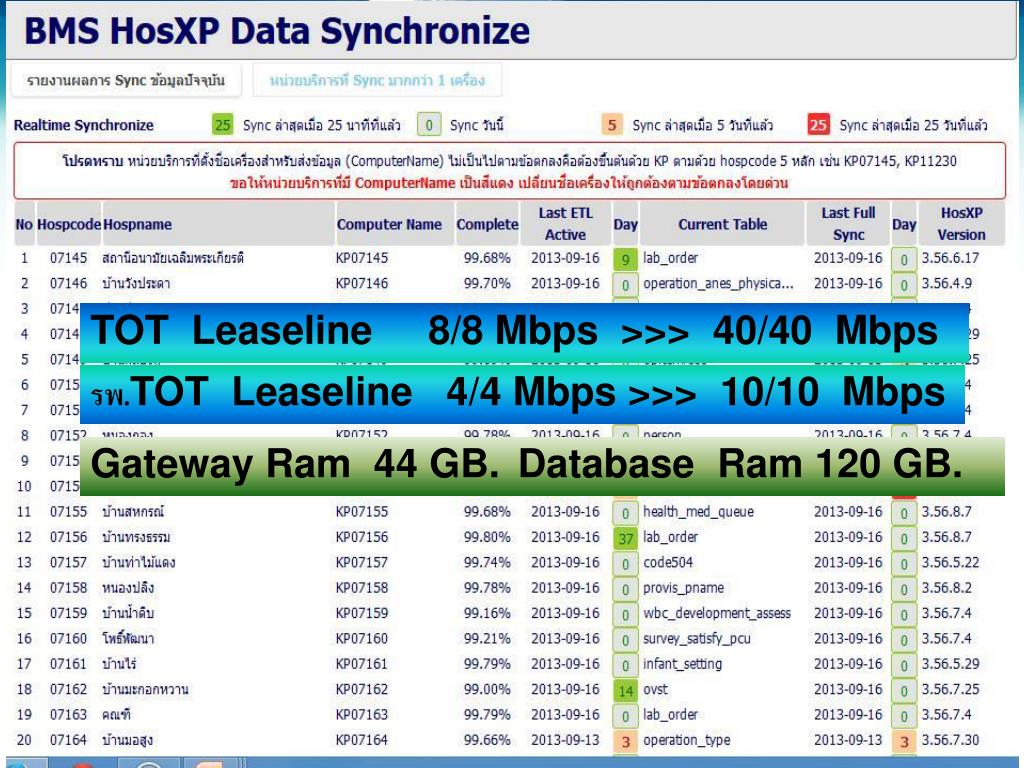Select version 3.56.8.2 cell
This screenshot has width=1024, height=768.
tap(946, 588)
